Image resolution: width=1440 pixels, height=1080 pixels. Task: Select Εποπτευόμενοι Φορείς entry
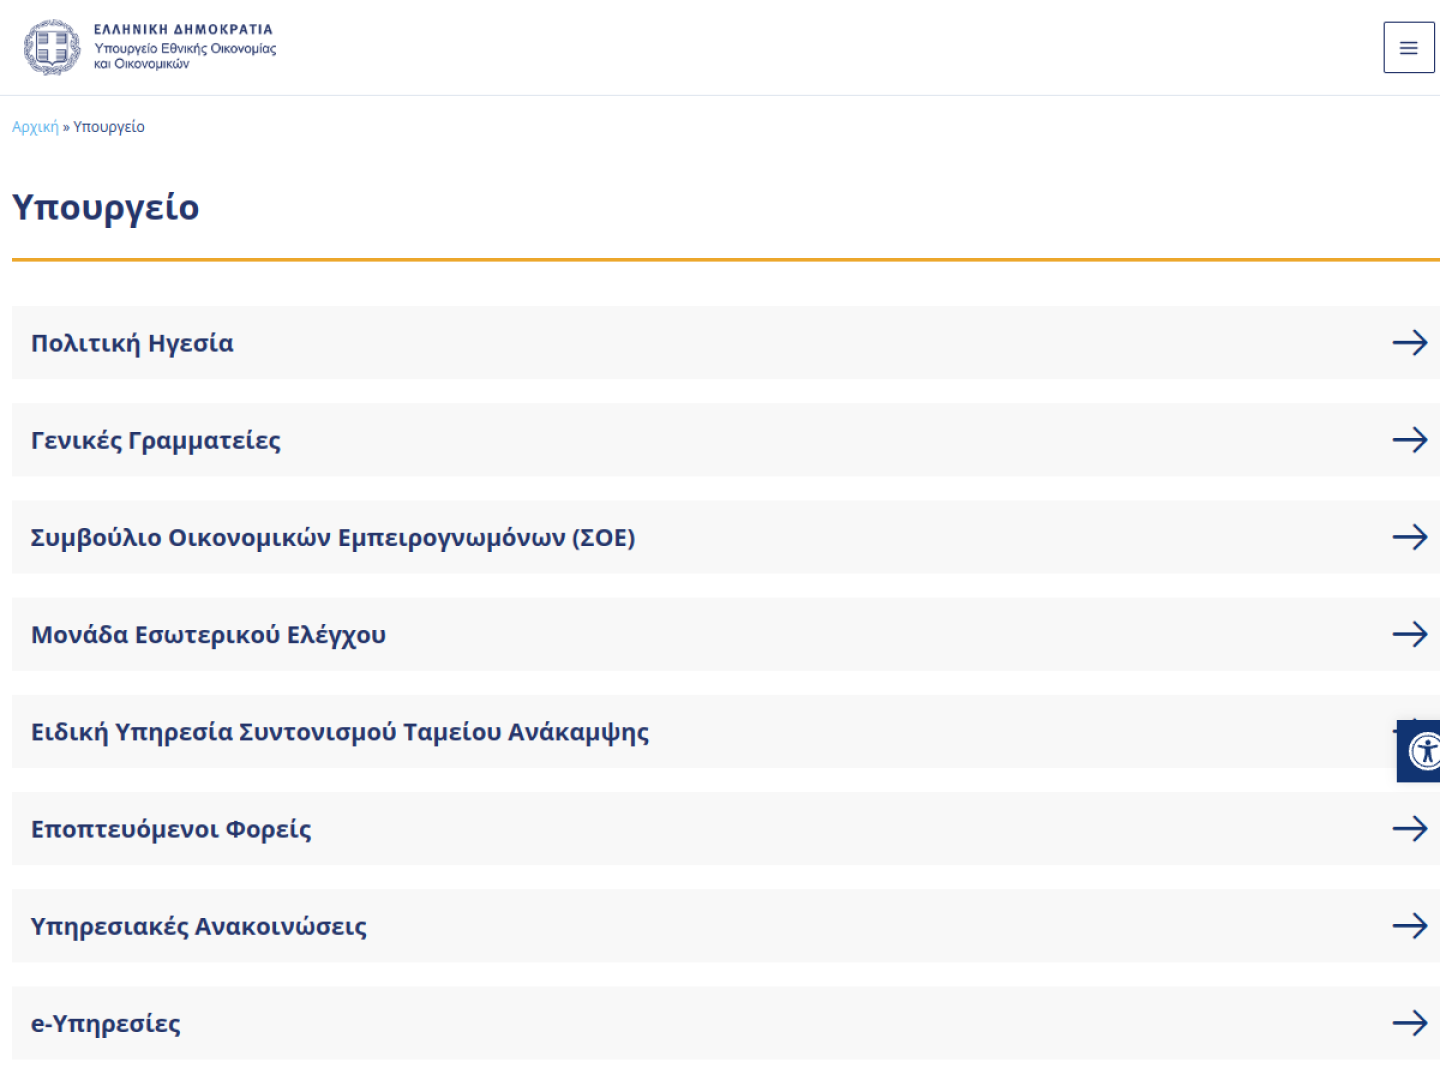pyautogui.click(x=726, y=828)
